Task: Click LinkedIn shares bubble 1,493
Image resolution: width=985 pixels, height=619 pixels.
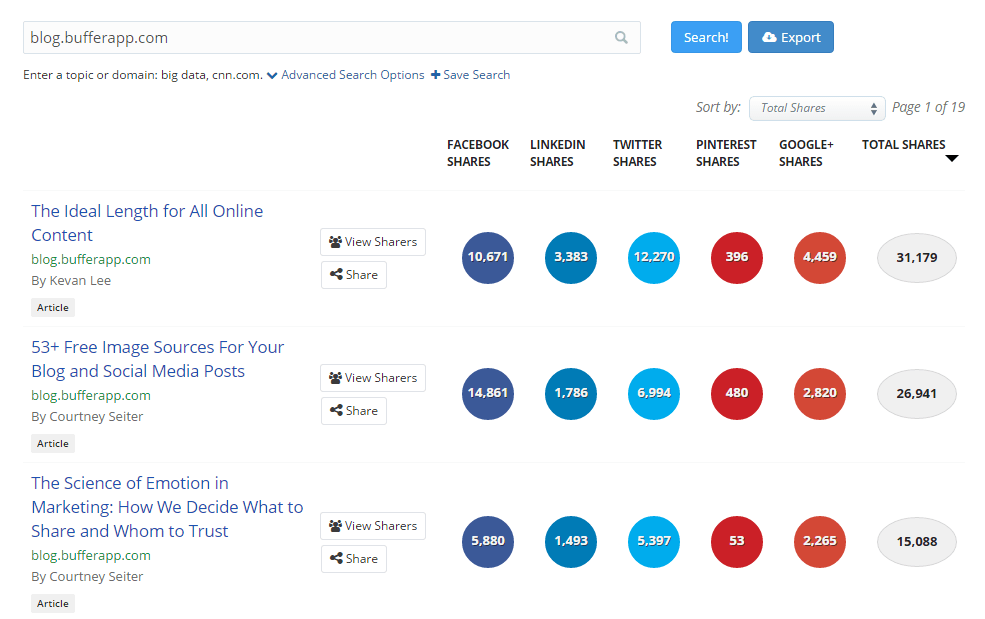Action: 571,542
